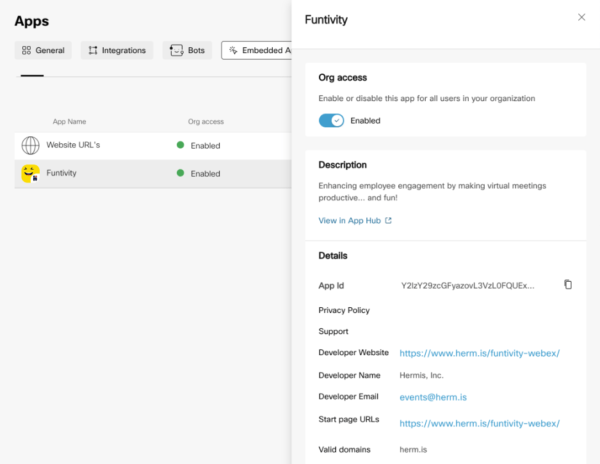The image size is (600, 464).
Task: Select the Website URL's app row
Action: tap(153, 145)
